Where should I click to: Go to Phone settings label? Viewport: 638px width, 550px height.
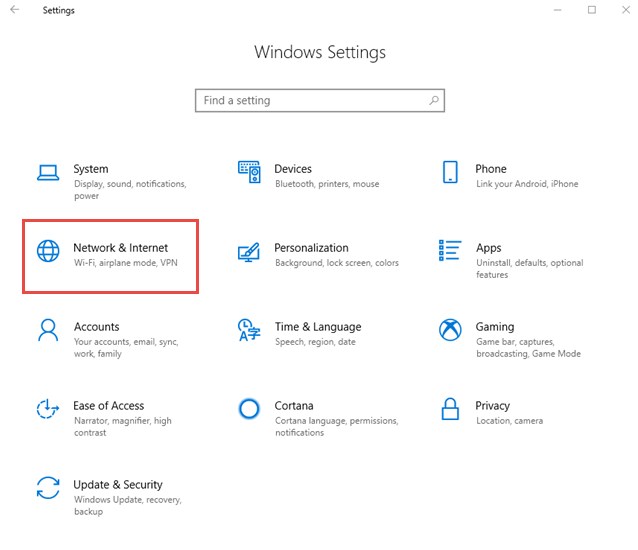491,169
